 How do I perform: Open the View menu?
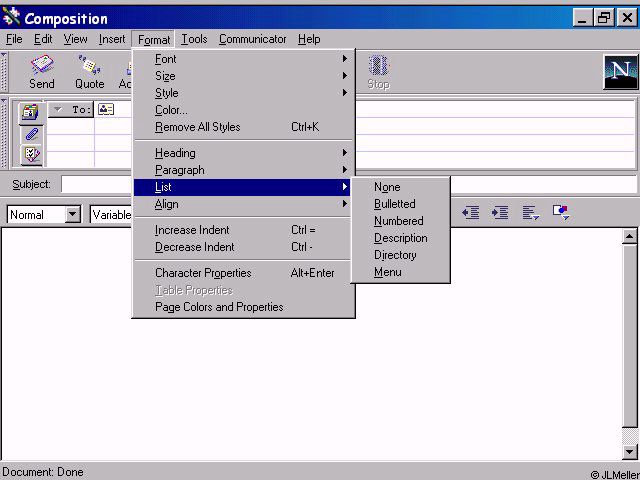coord(75,39)
